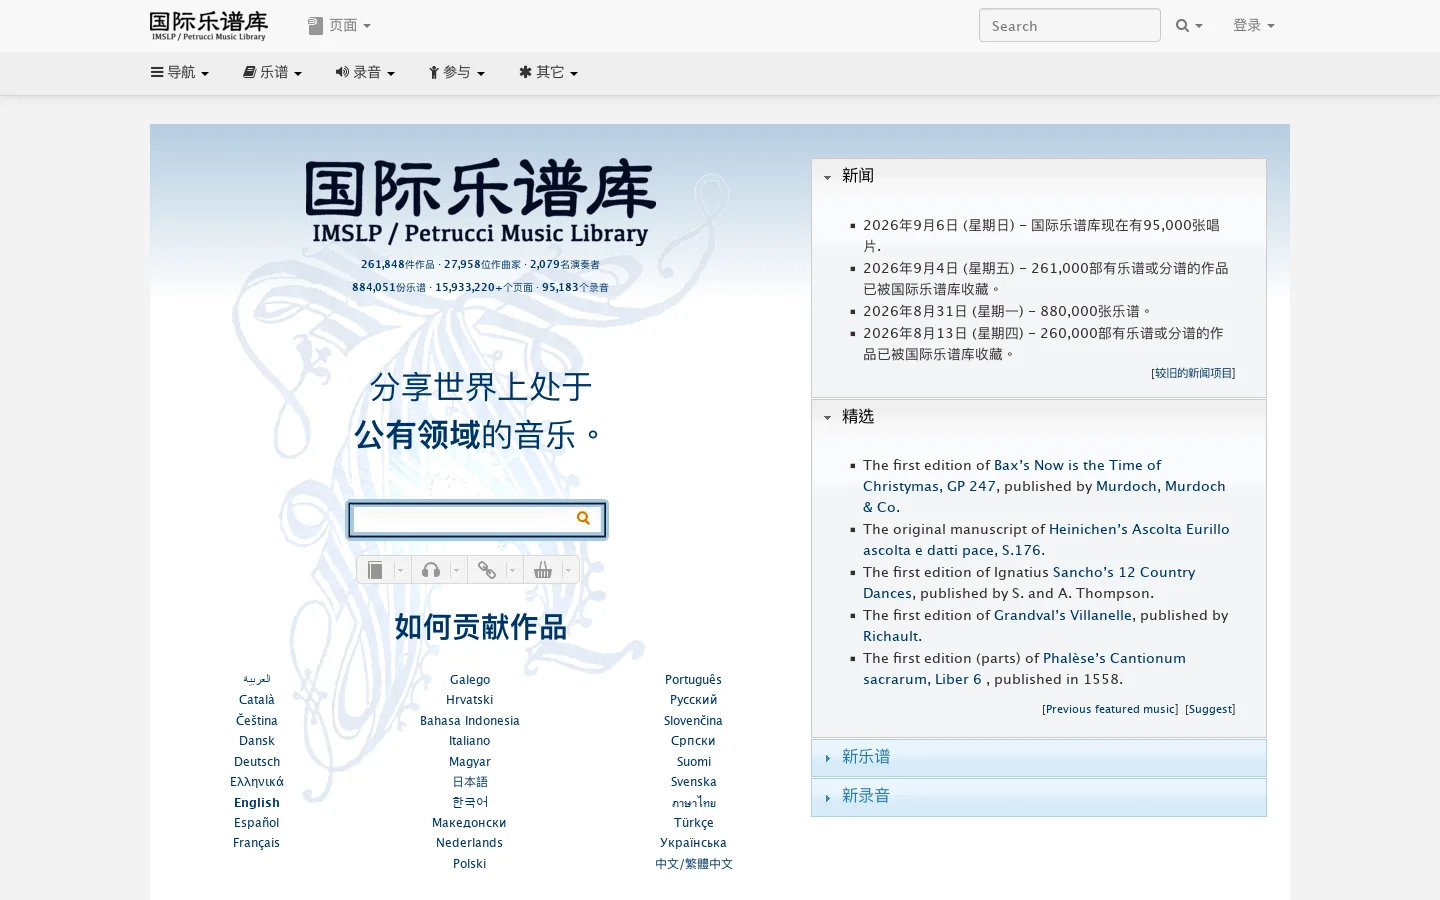Click the large 国际乐谱库 banner logo
This screenshot has width=1440, height=900.
[x=480, y=201]
